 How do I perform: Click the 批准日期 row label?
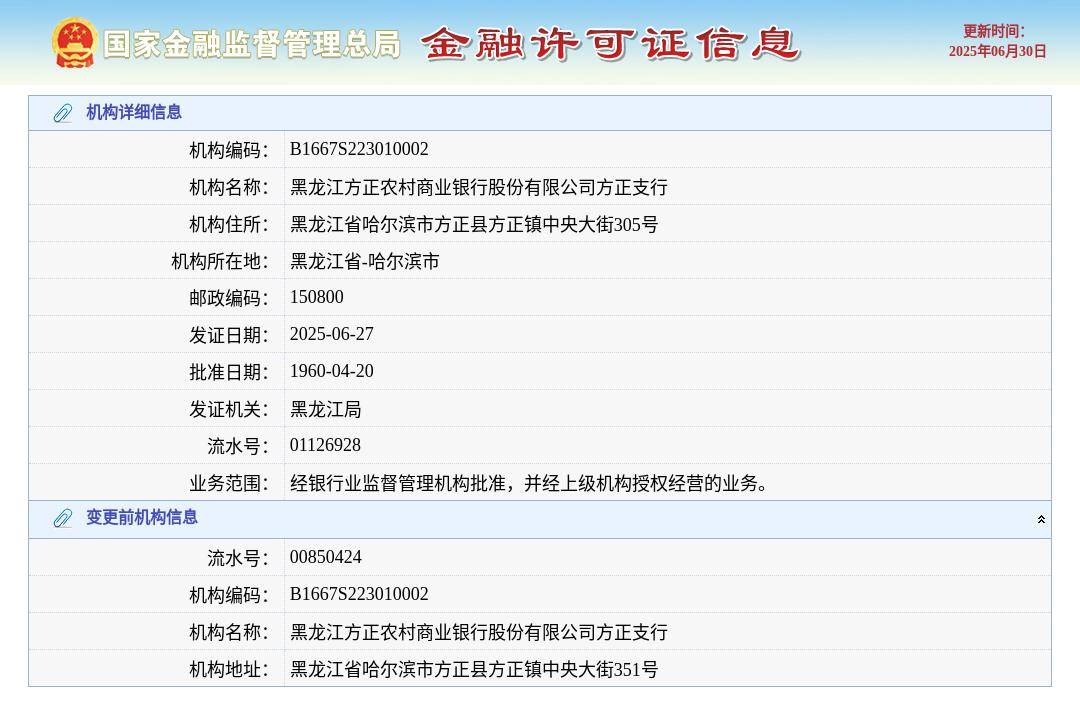pyautogui.click(x=229, y=373)
